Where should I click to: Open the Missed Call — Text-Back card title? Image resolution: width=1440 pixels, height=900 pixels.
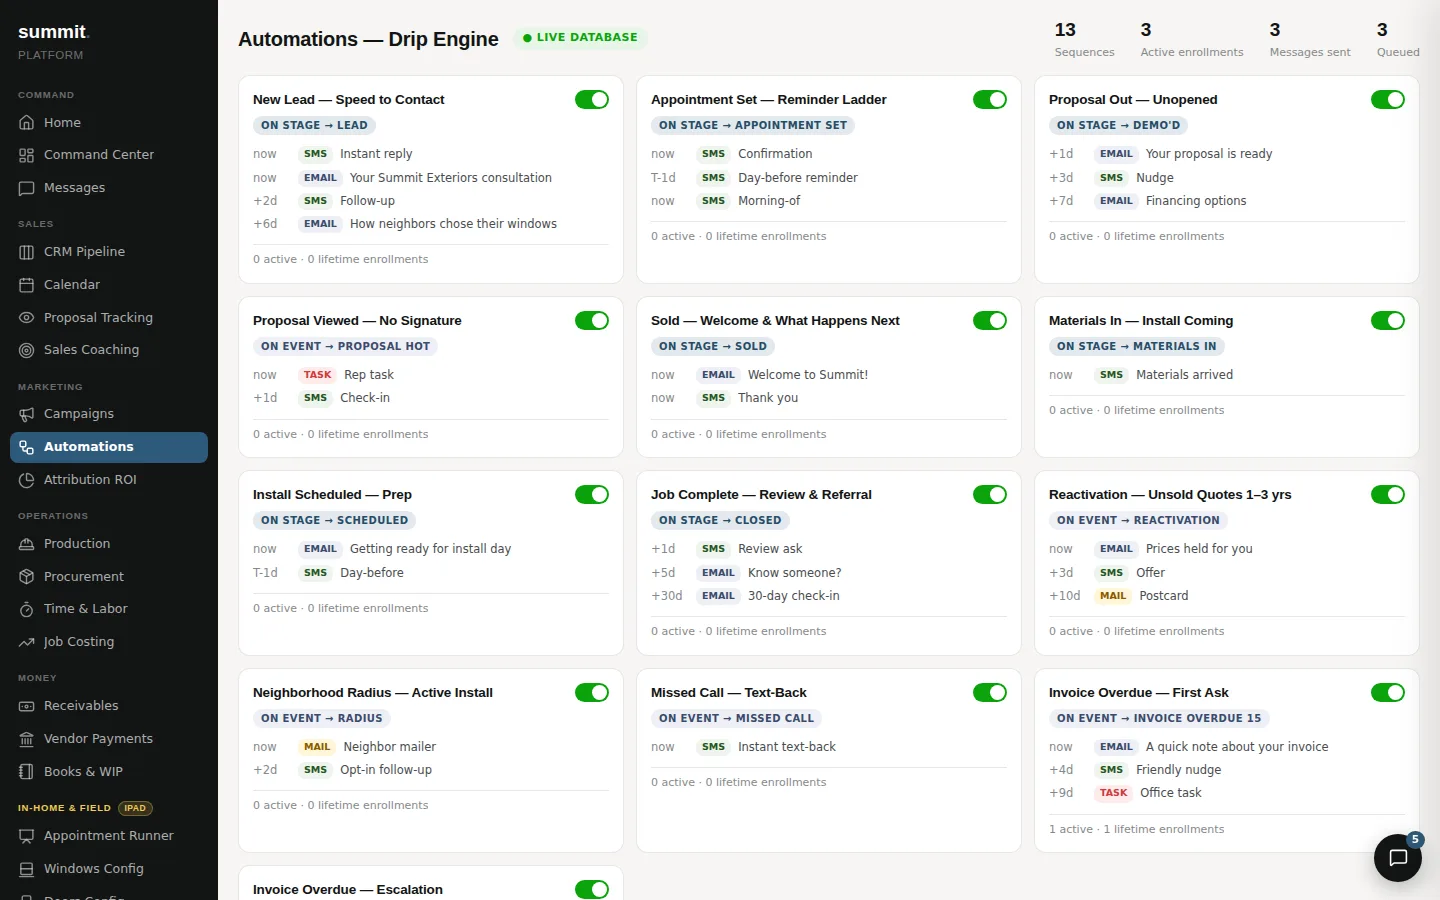click(x=728, y=693)
